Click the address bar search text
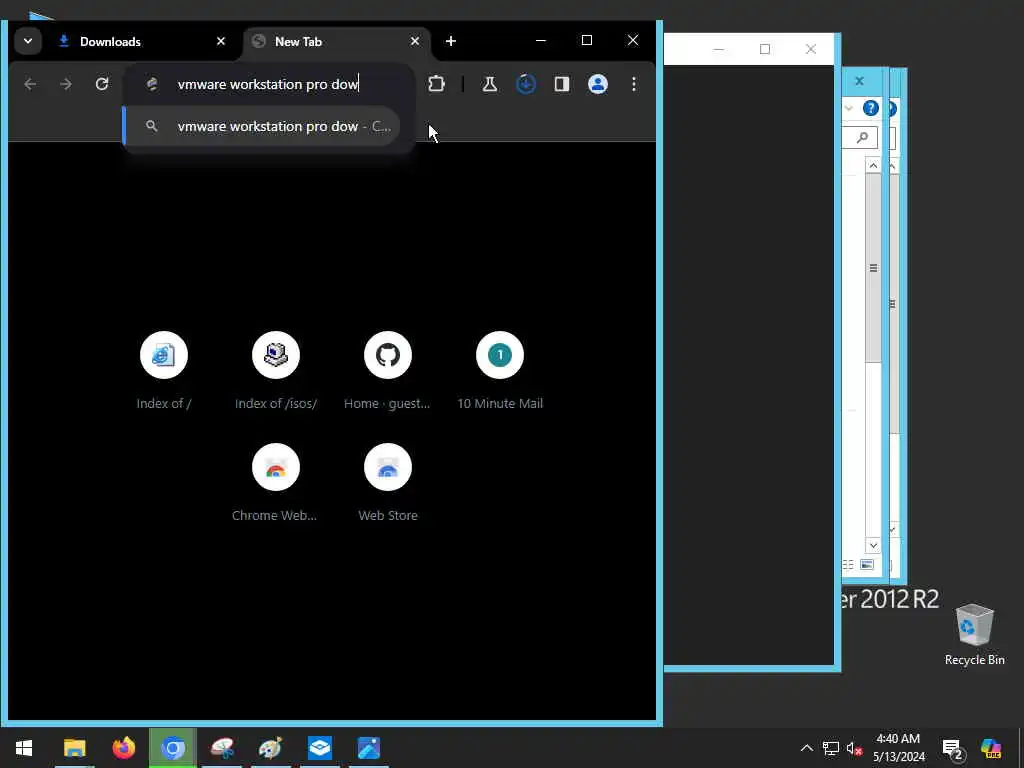 (x=268, y=84)
